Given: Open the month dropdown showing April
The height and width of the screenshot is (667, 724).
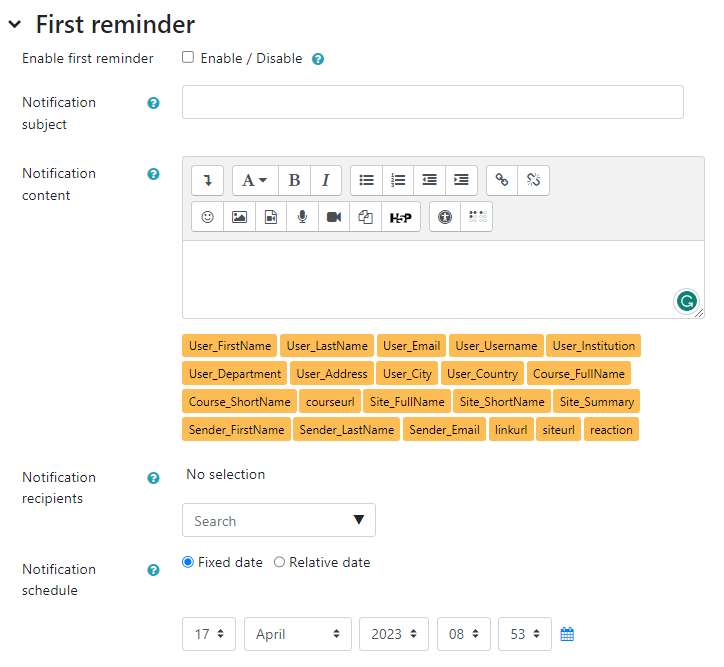Looking at the screenshot, I should (298, 634).
